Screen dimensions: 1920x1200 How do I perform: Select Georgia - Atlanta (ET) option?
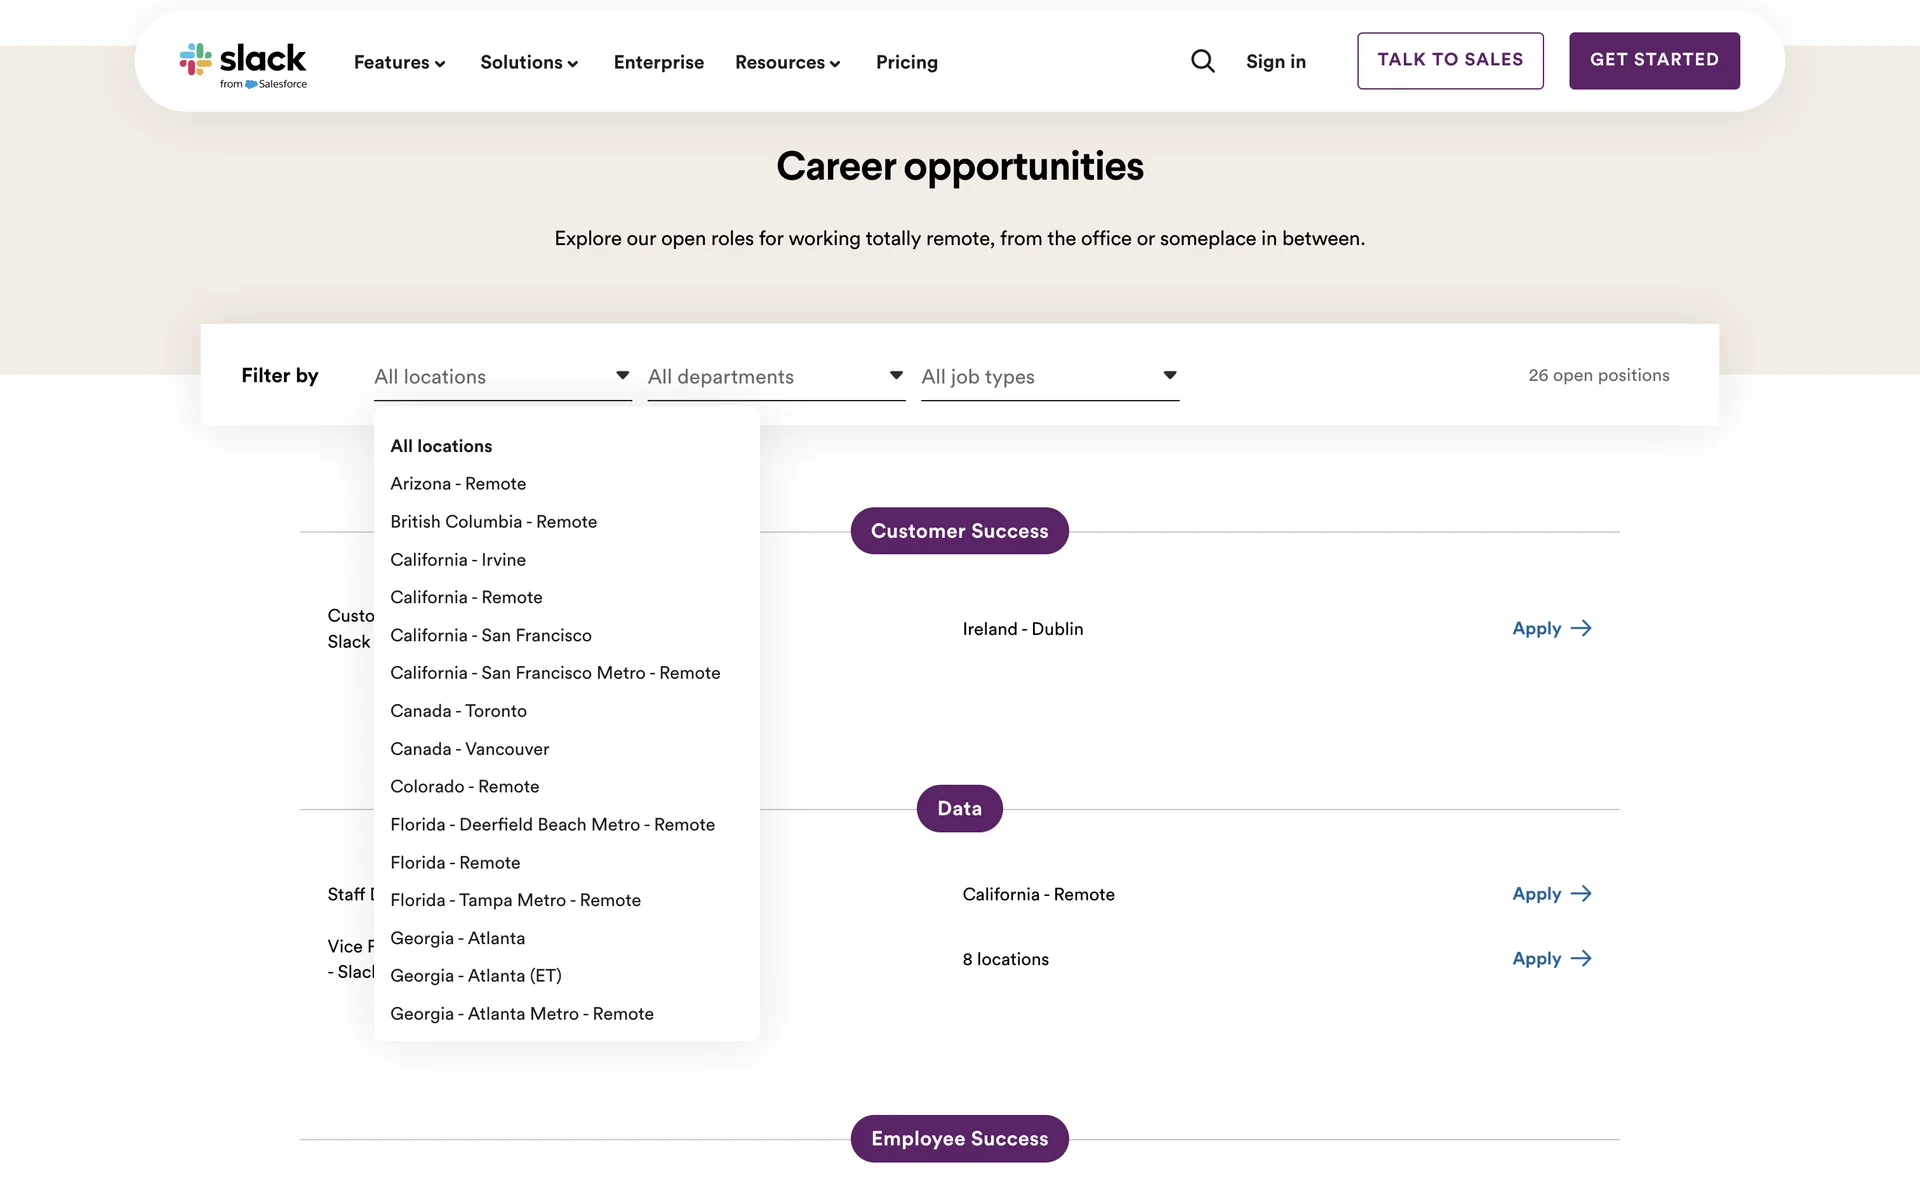pos(476,976)
